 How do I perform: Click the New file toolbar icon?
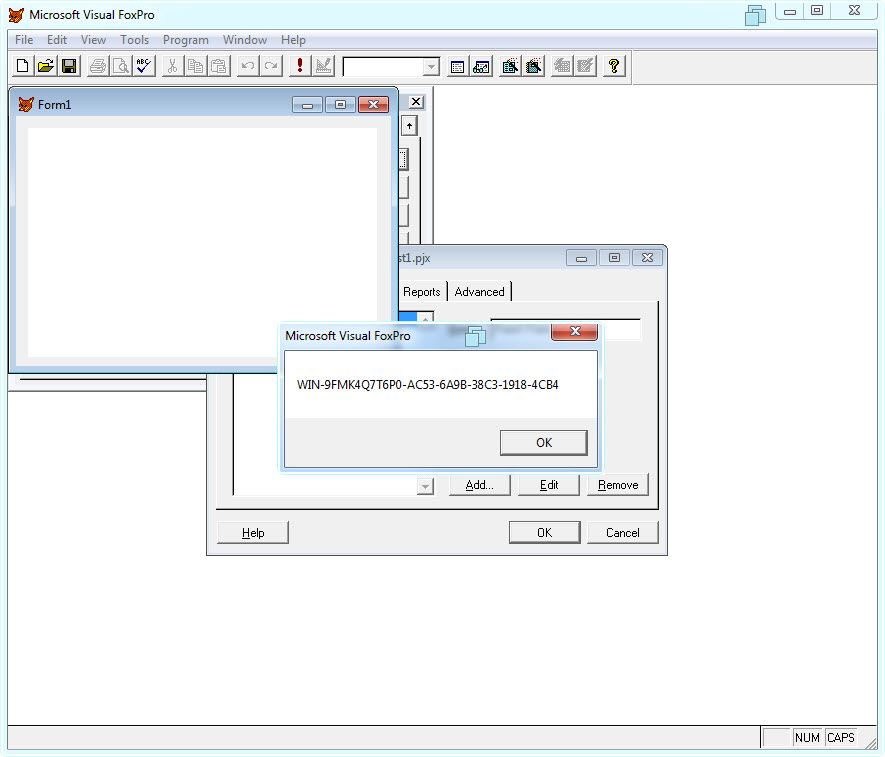point(23,66)
